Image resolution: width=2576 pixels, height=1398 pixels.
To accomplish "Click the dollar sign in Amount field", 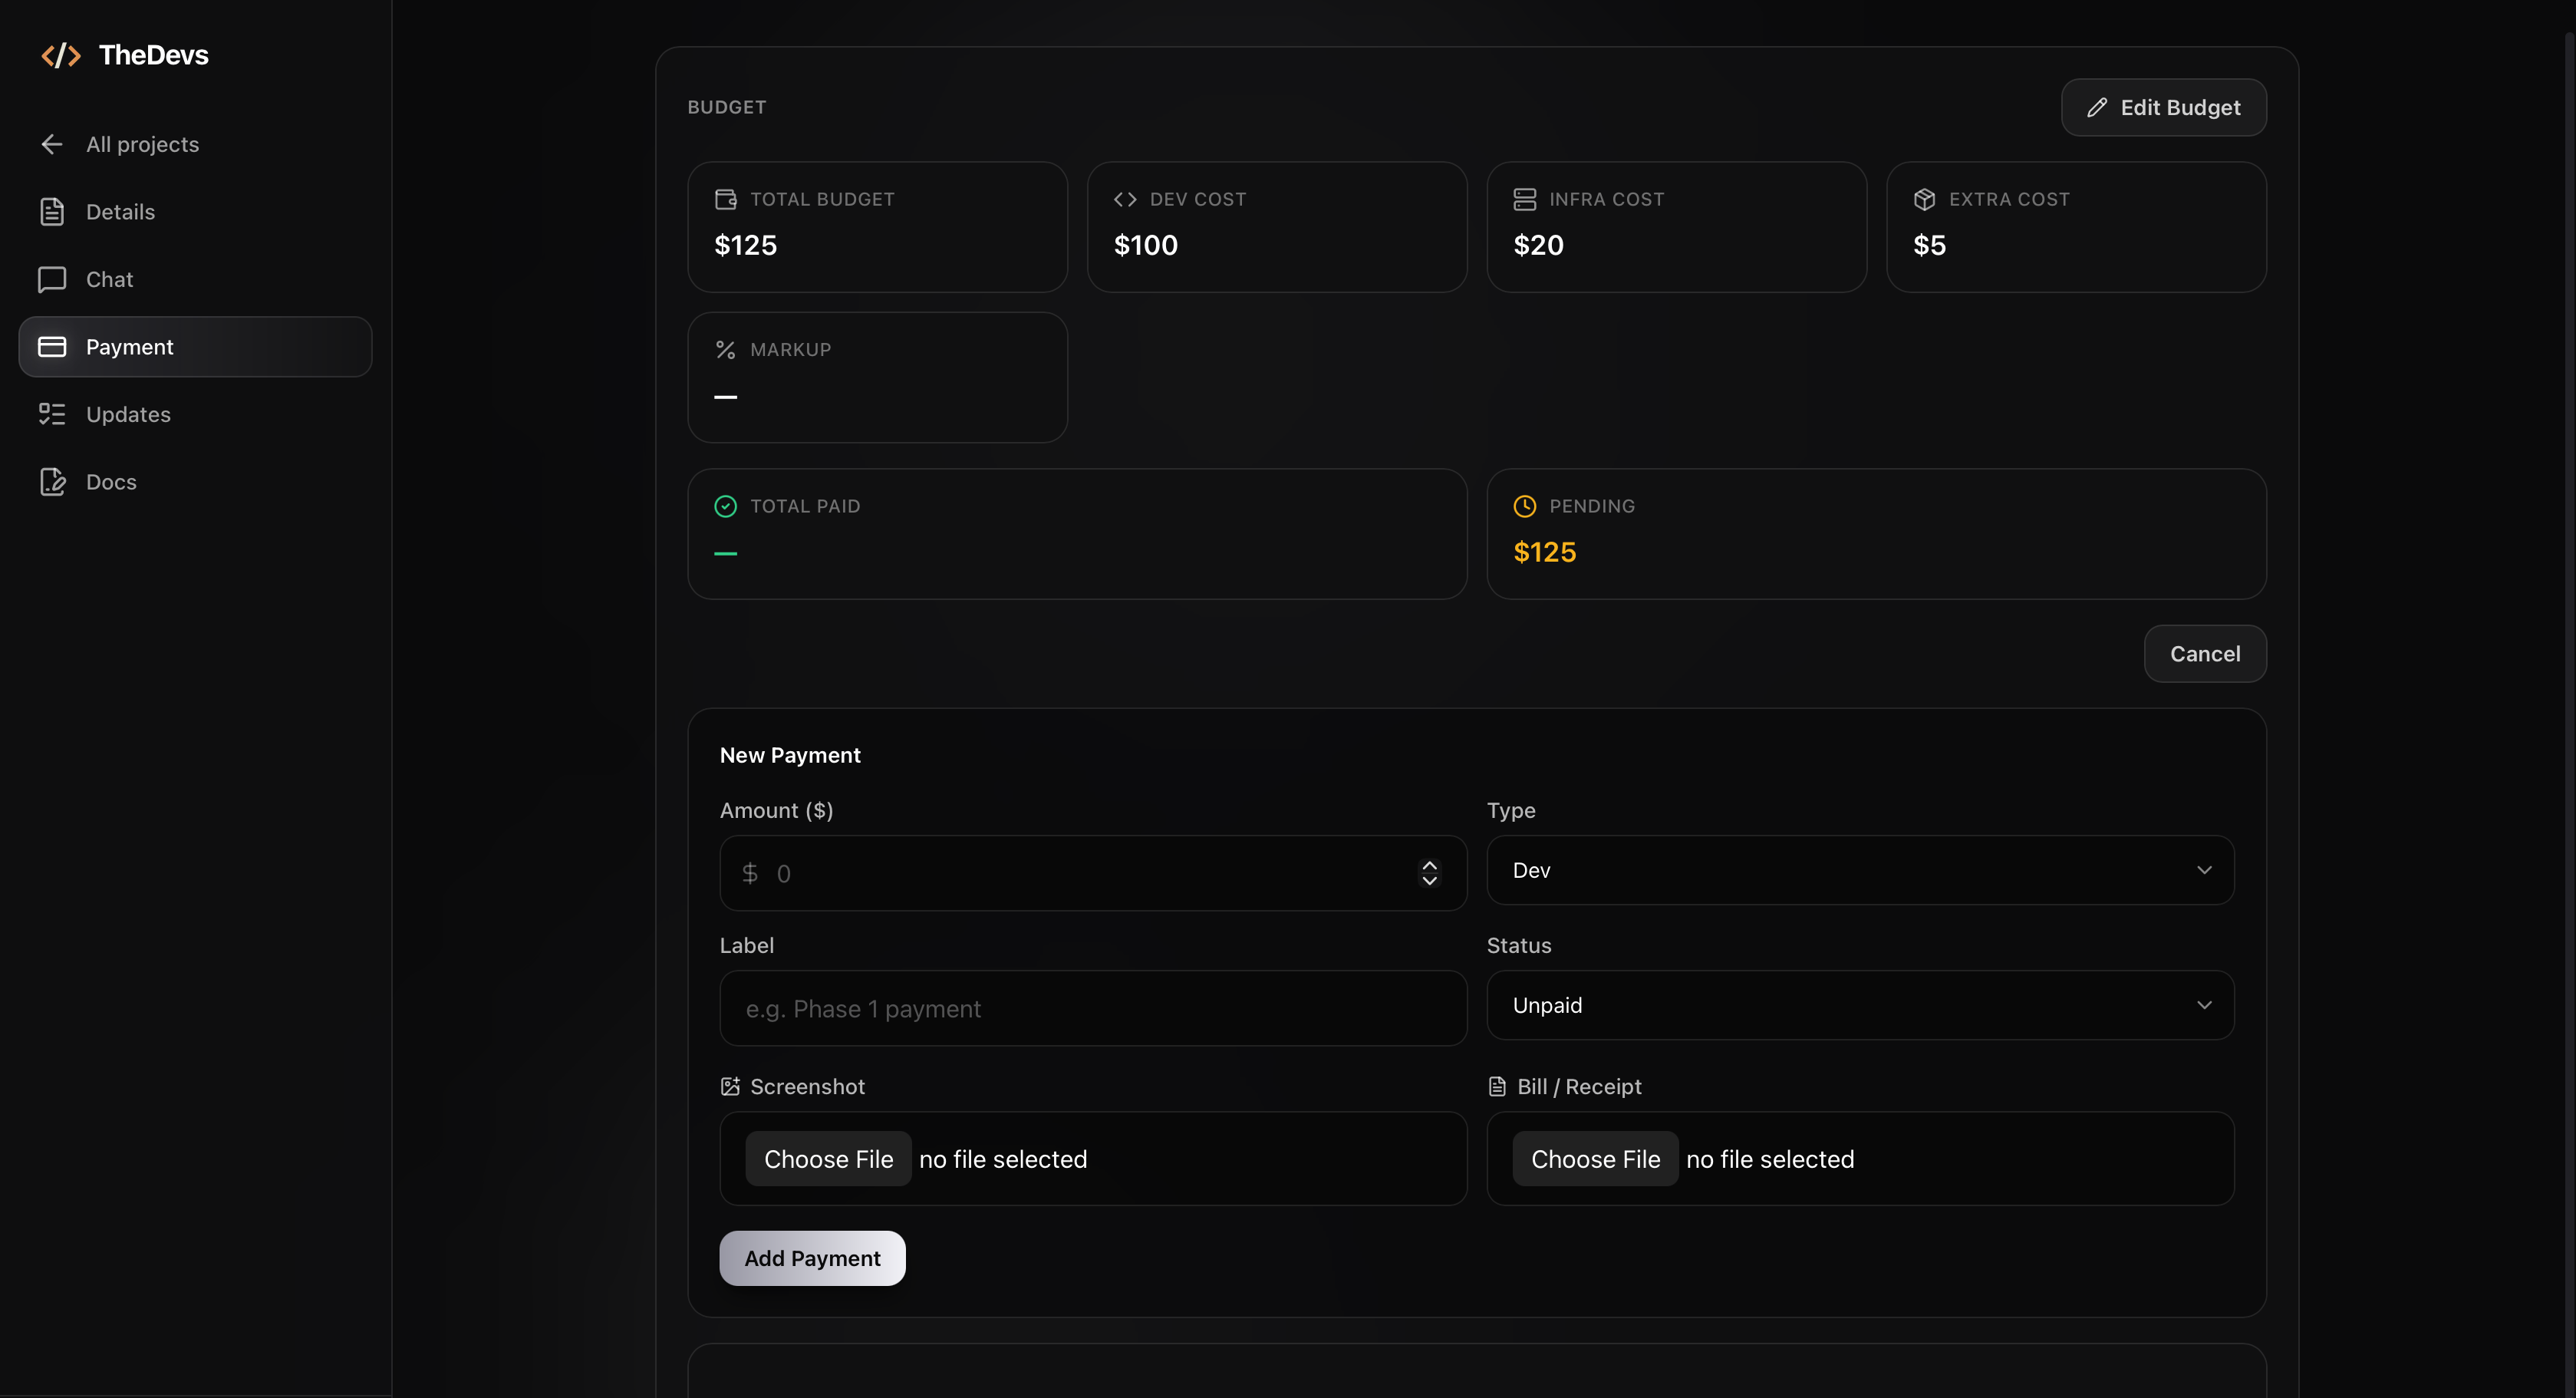I will pos(750,873).
